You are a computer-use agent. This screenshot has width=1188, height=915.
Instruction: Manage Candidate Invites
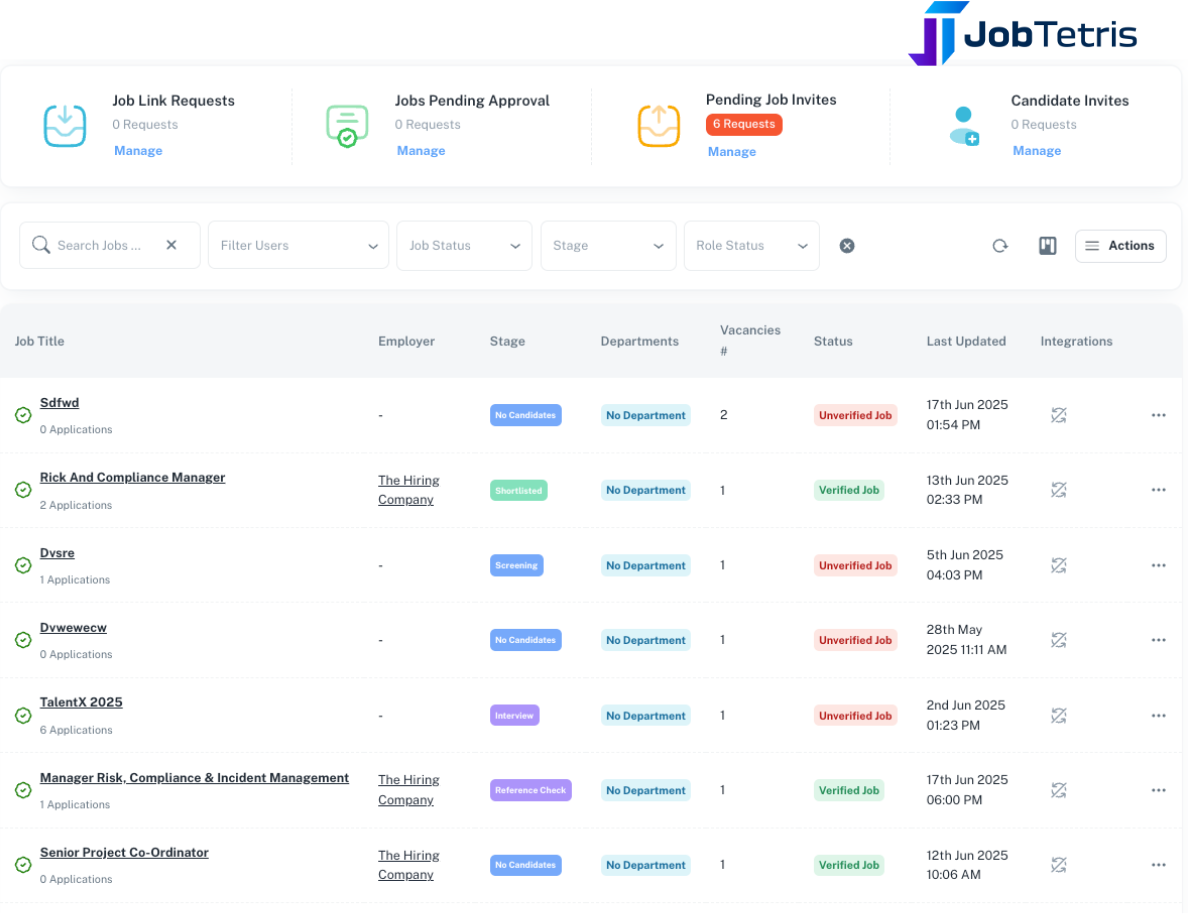(x=1036, y=151)
